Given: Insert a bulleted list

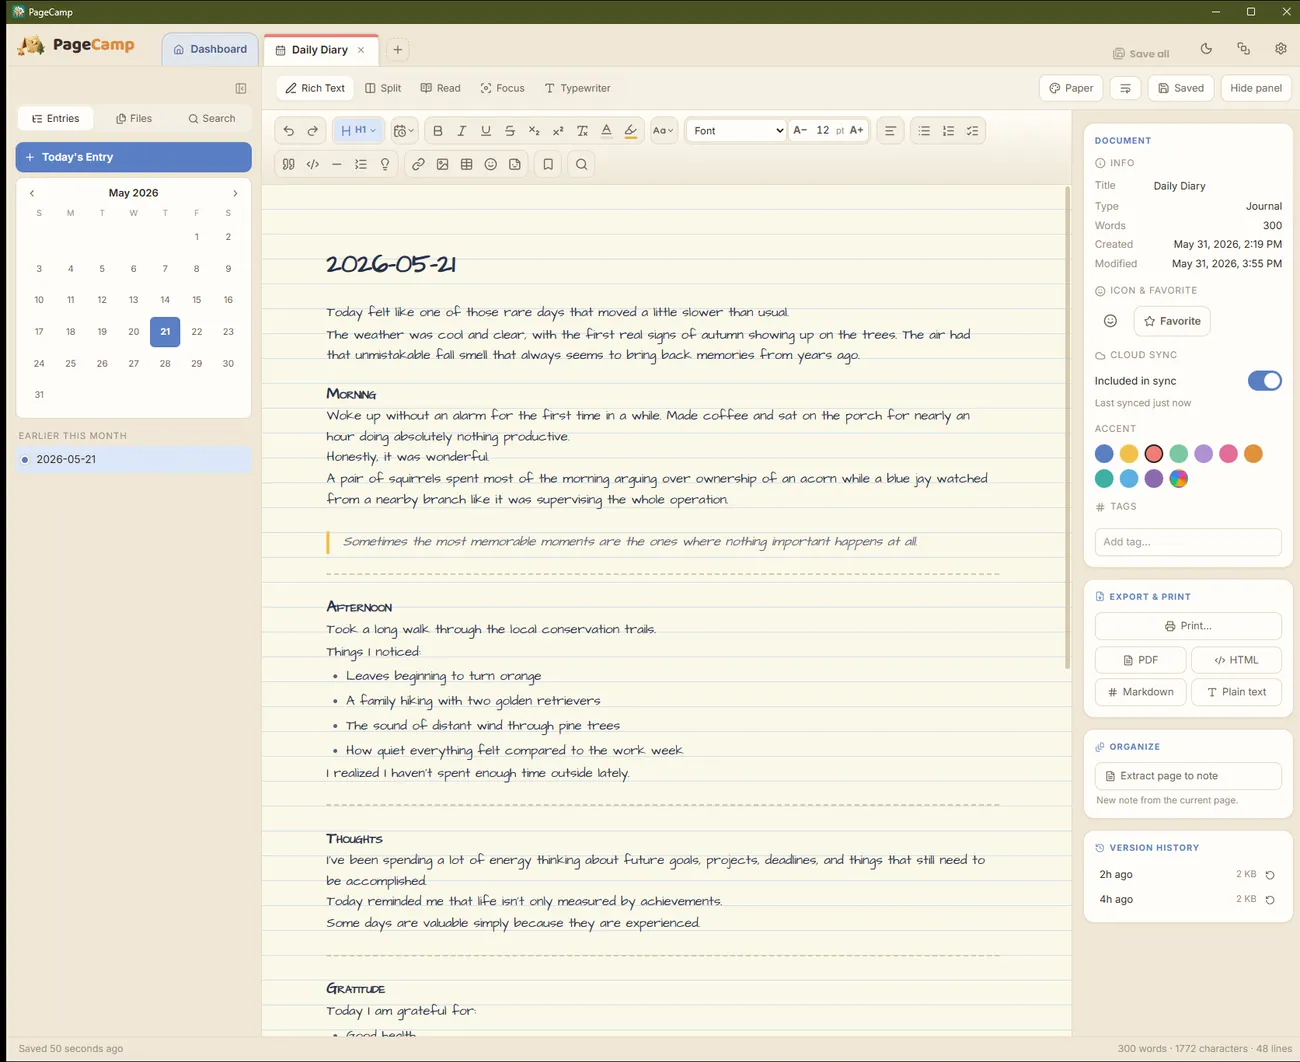Looking at the screenshot, I should tap(924, 131).
